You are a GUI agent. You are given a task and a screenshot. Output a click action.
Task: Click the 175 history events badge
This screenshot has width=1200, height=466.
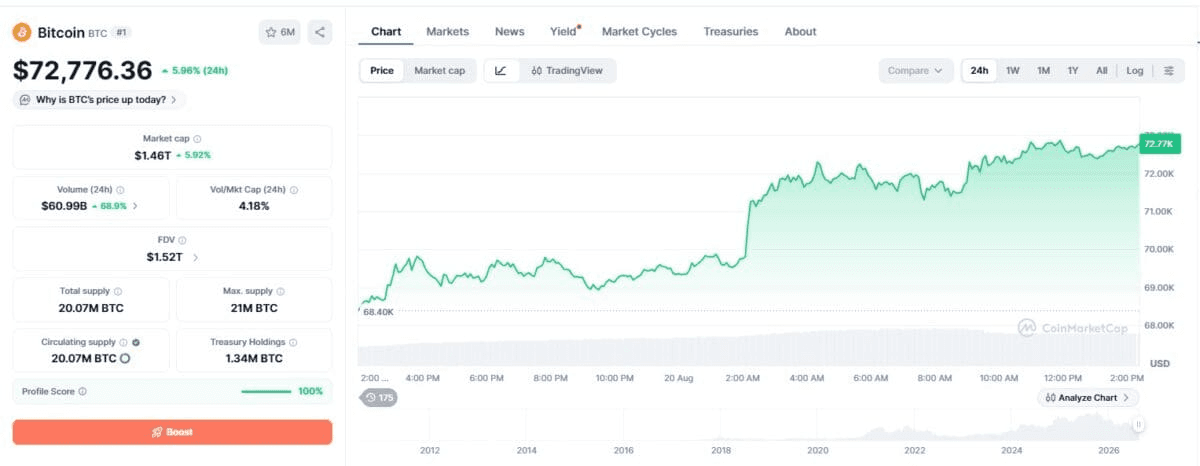(x=379, y=398)
